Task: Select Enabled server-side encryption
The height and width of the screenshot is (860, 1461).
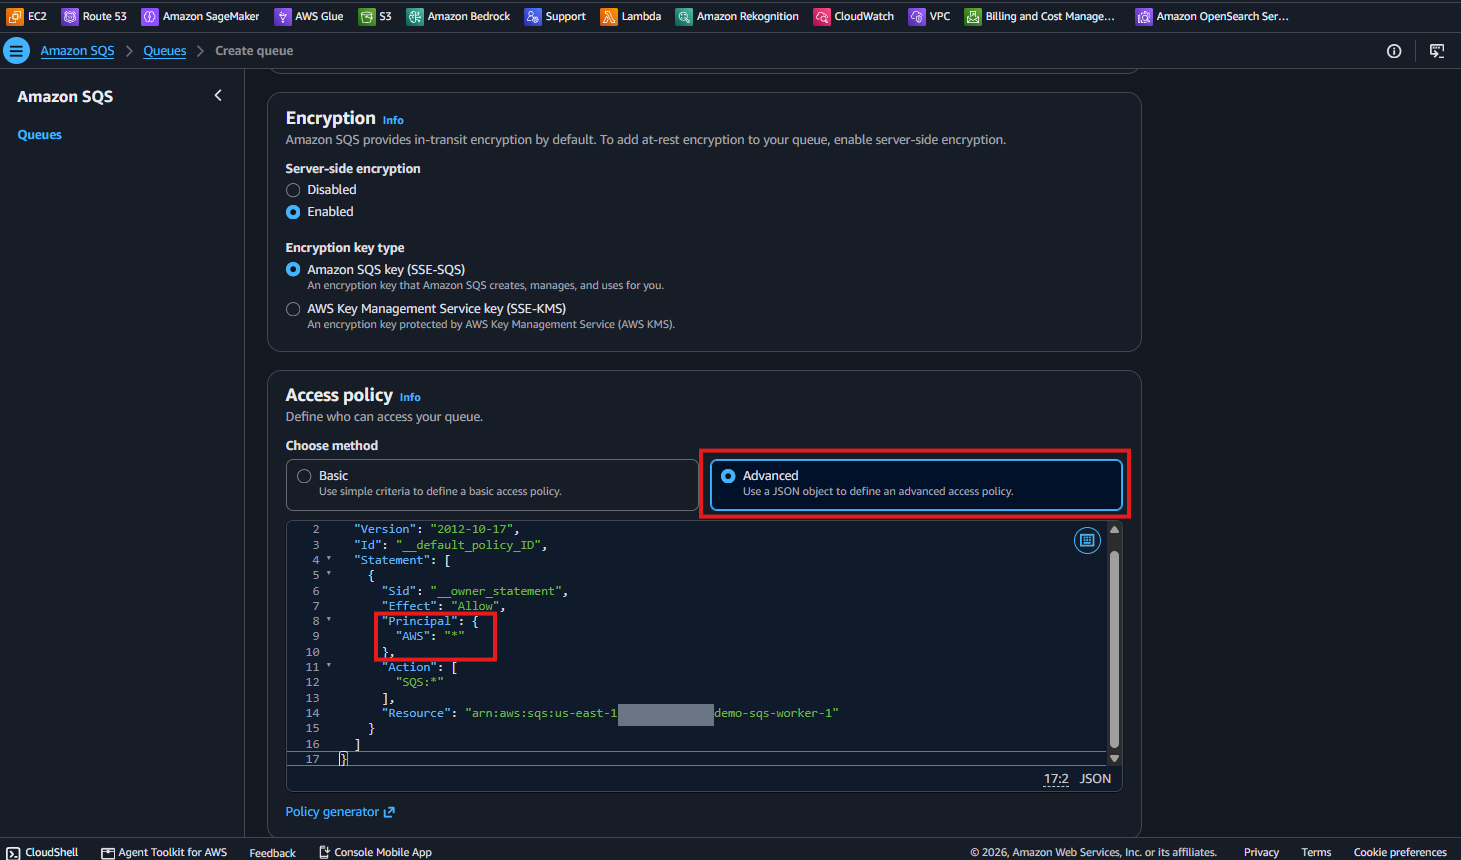Action: click(x=293, y=212)
